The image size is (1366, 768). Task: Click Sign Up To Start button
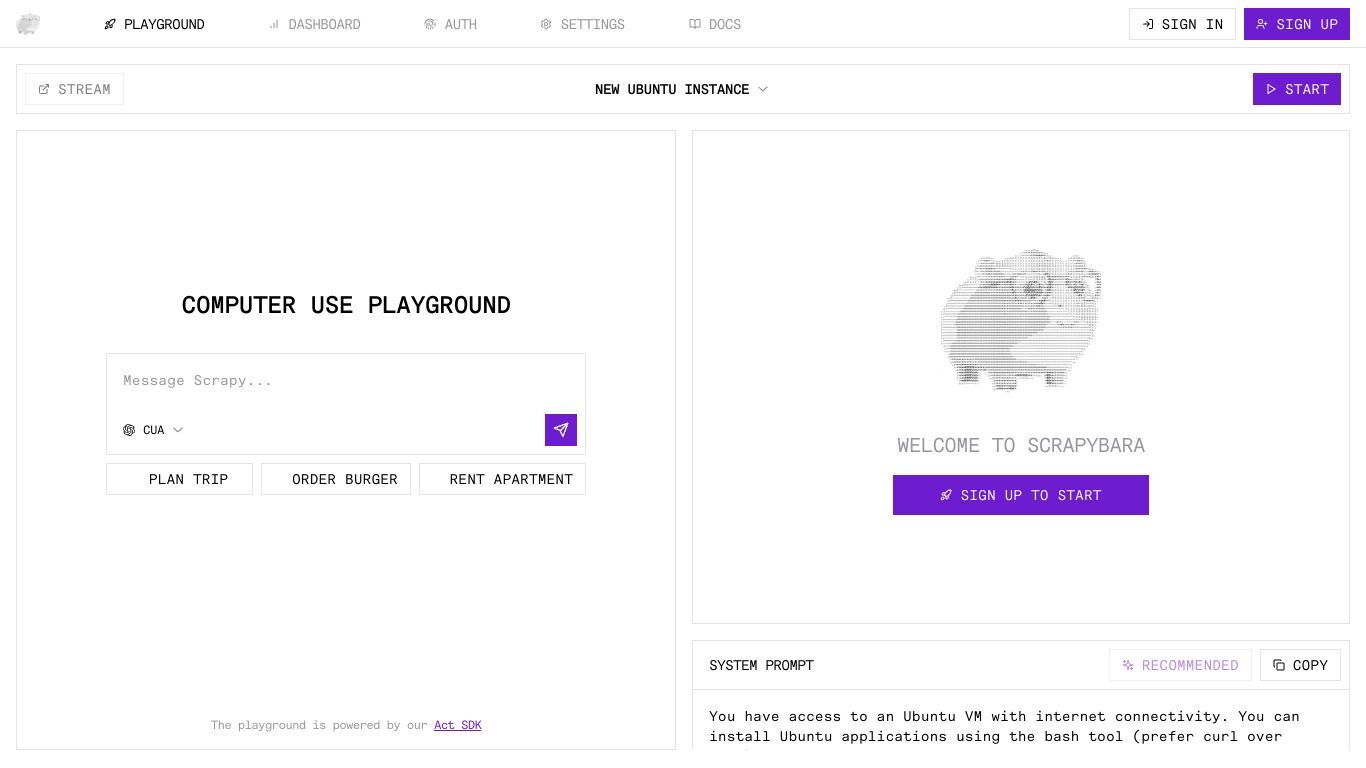coord(1020,495)
